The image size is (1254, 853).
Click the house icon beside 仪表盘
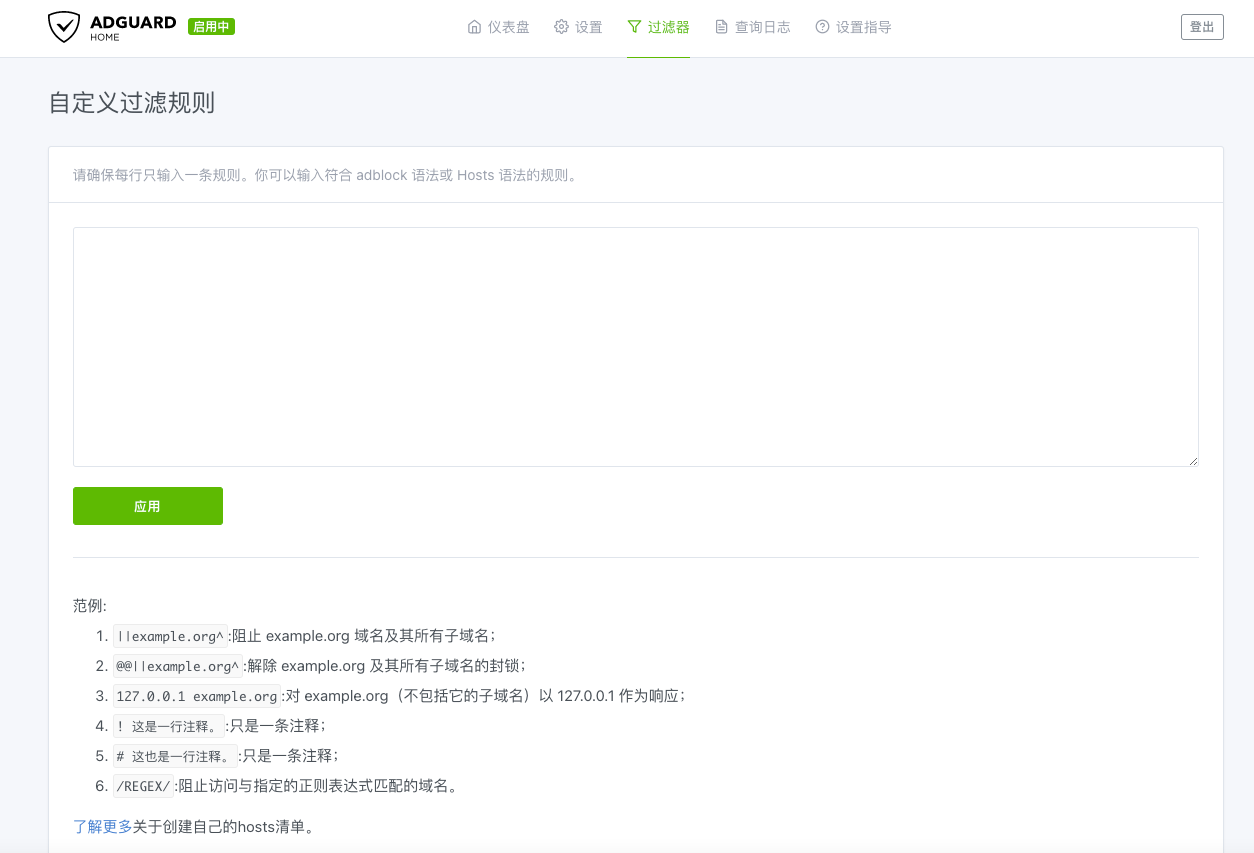click(474, 27)
